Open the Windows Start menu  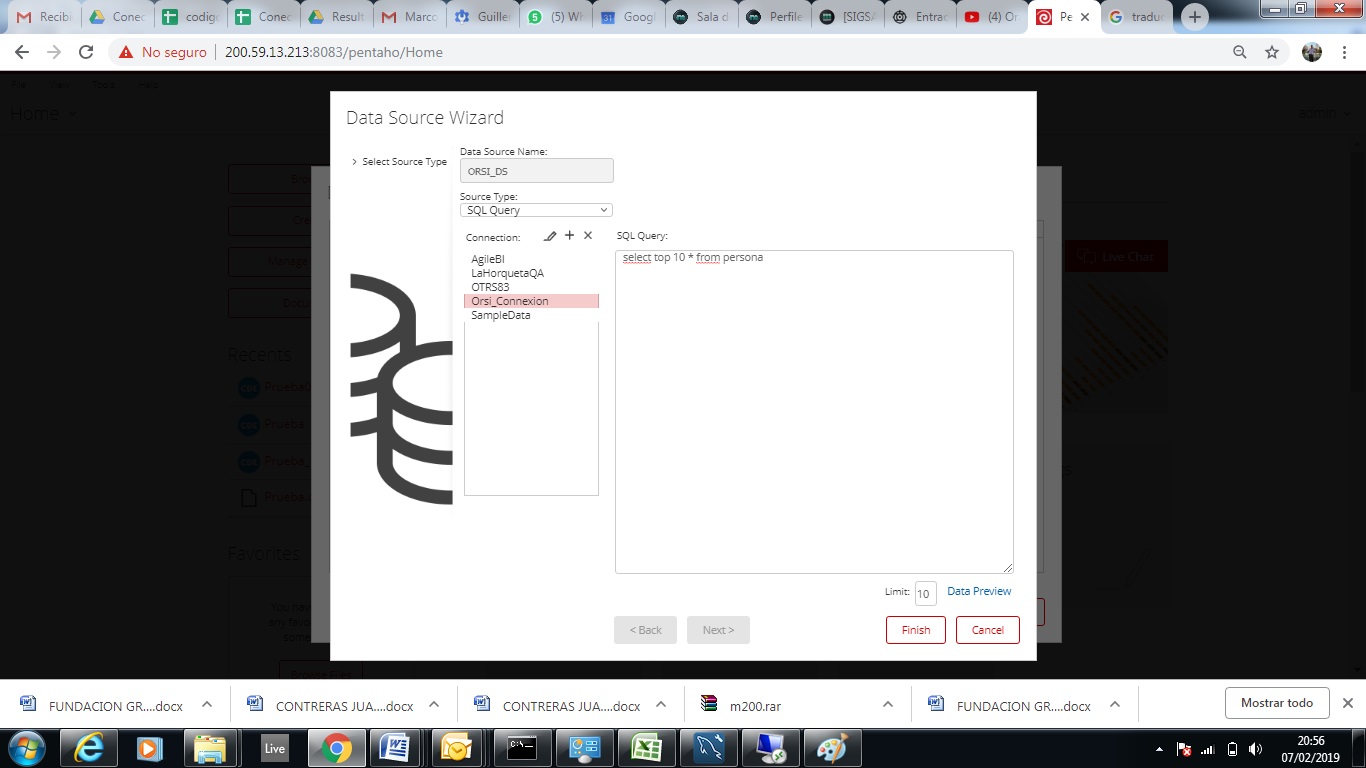point(27,748)
